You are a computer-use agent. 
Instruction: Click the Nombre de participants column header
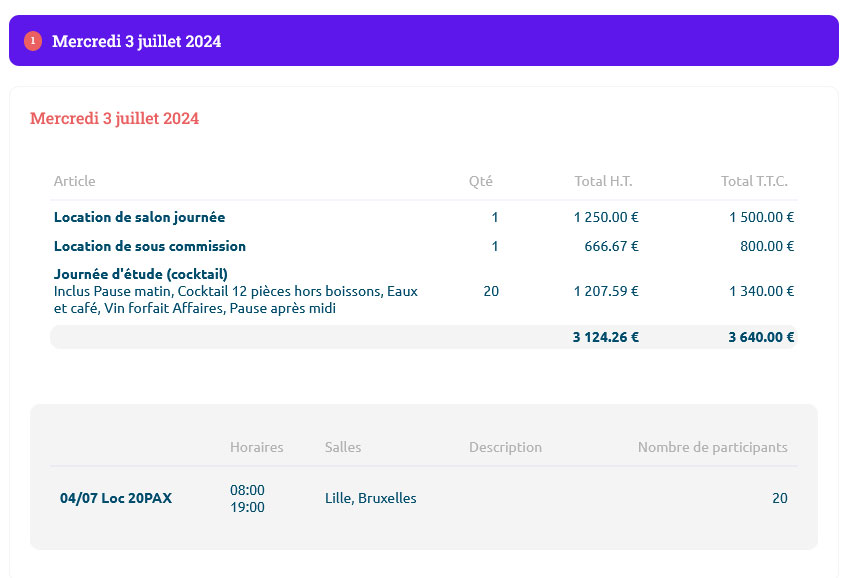(712, 447)
